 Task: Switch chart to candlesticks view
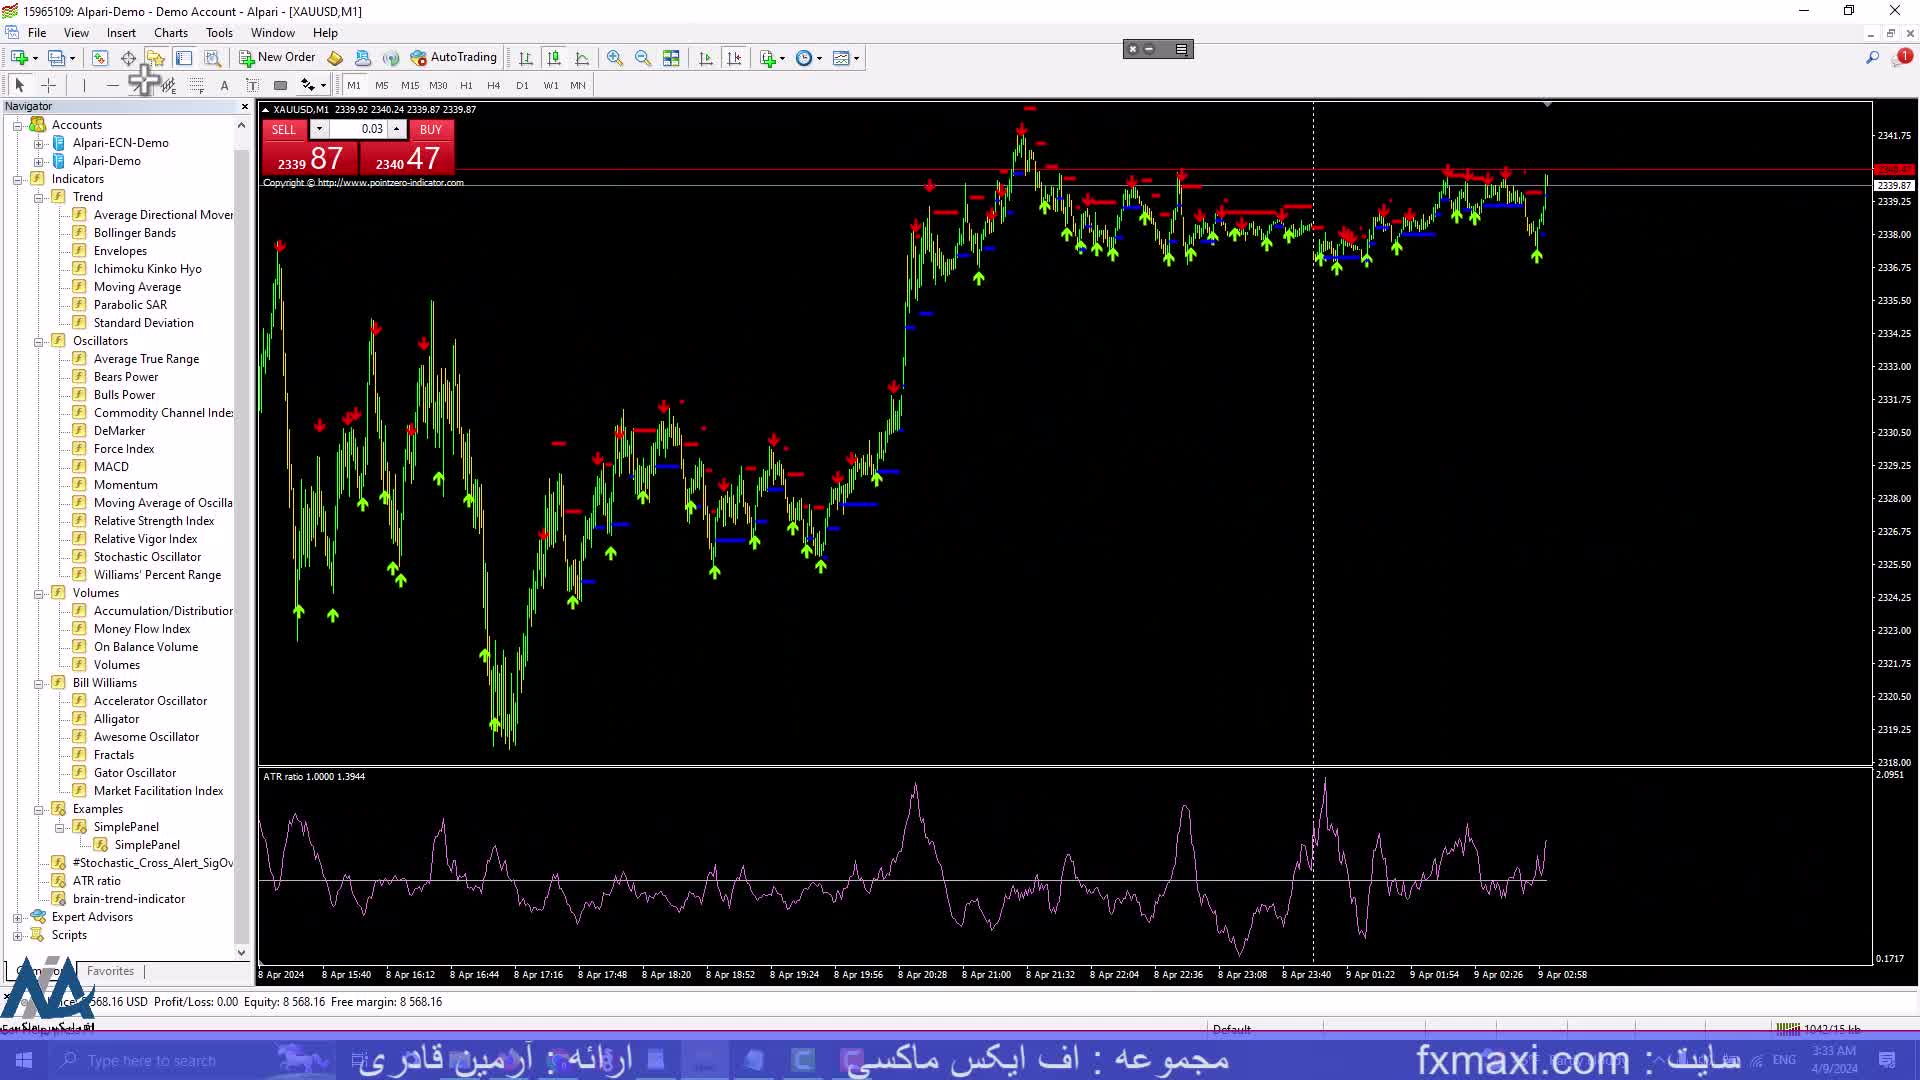click(x=554, y=58)
